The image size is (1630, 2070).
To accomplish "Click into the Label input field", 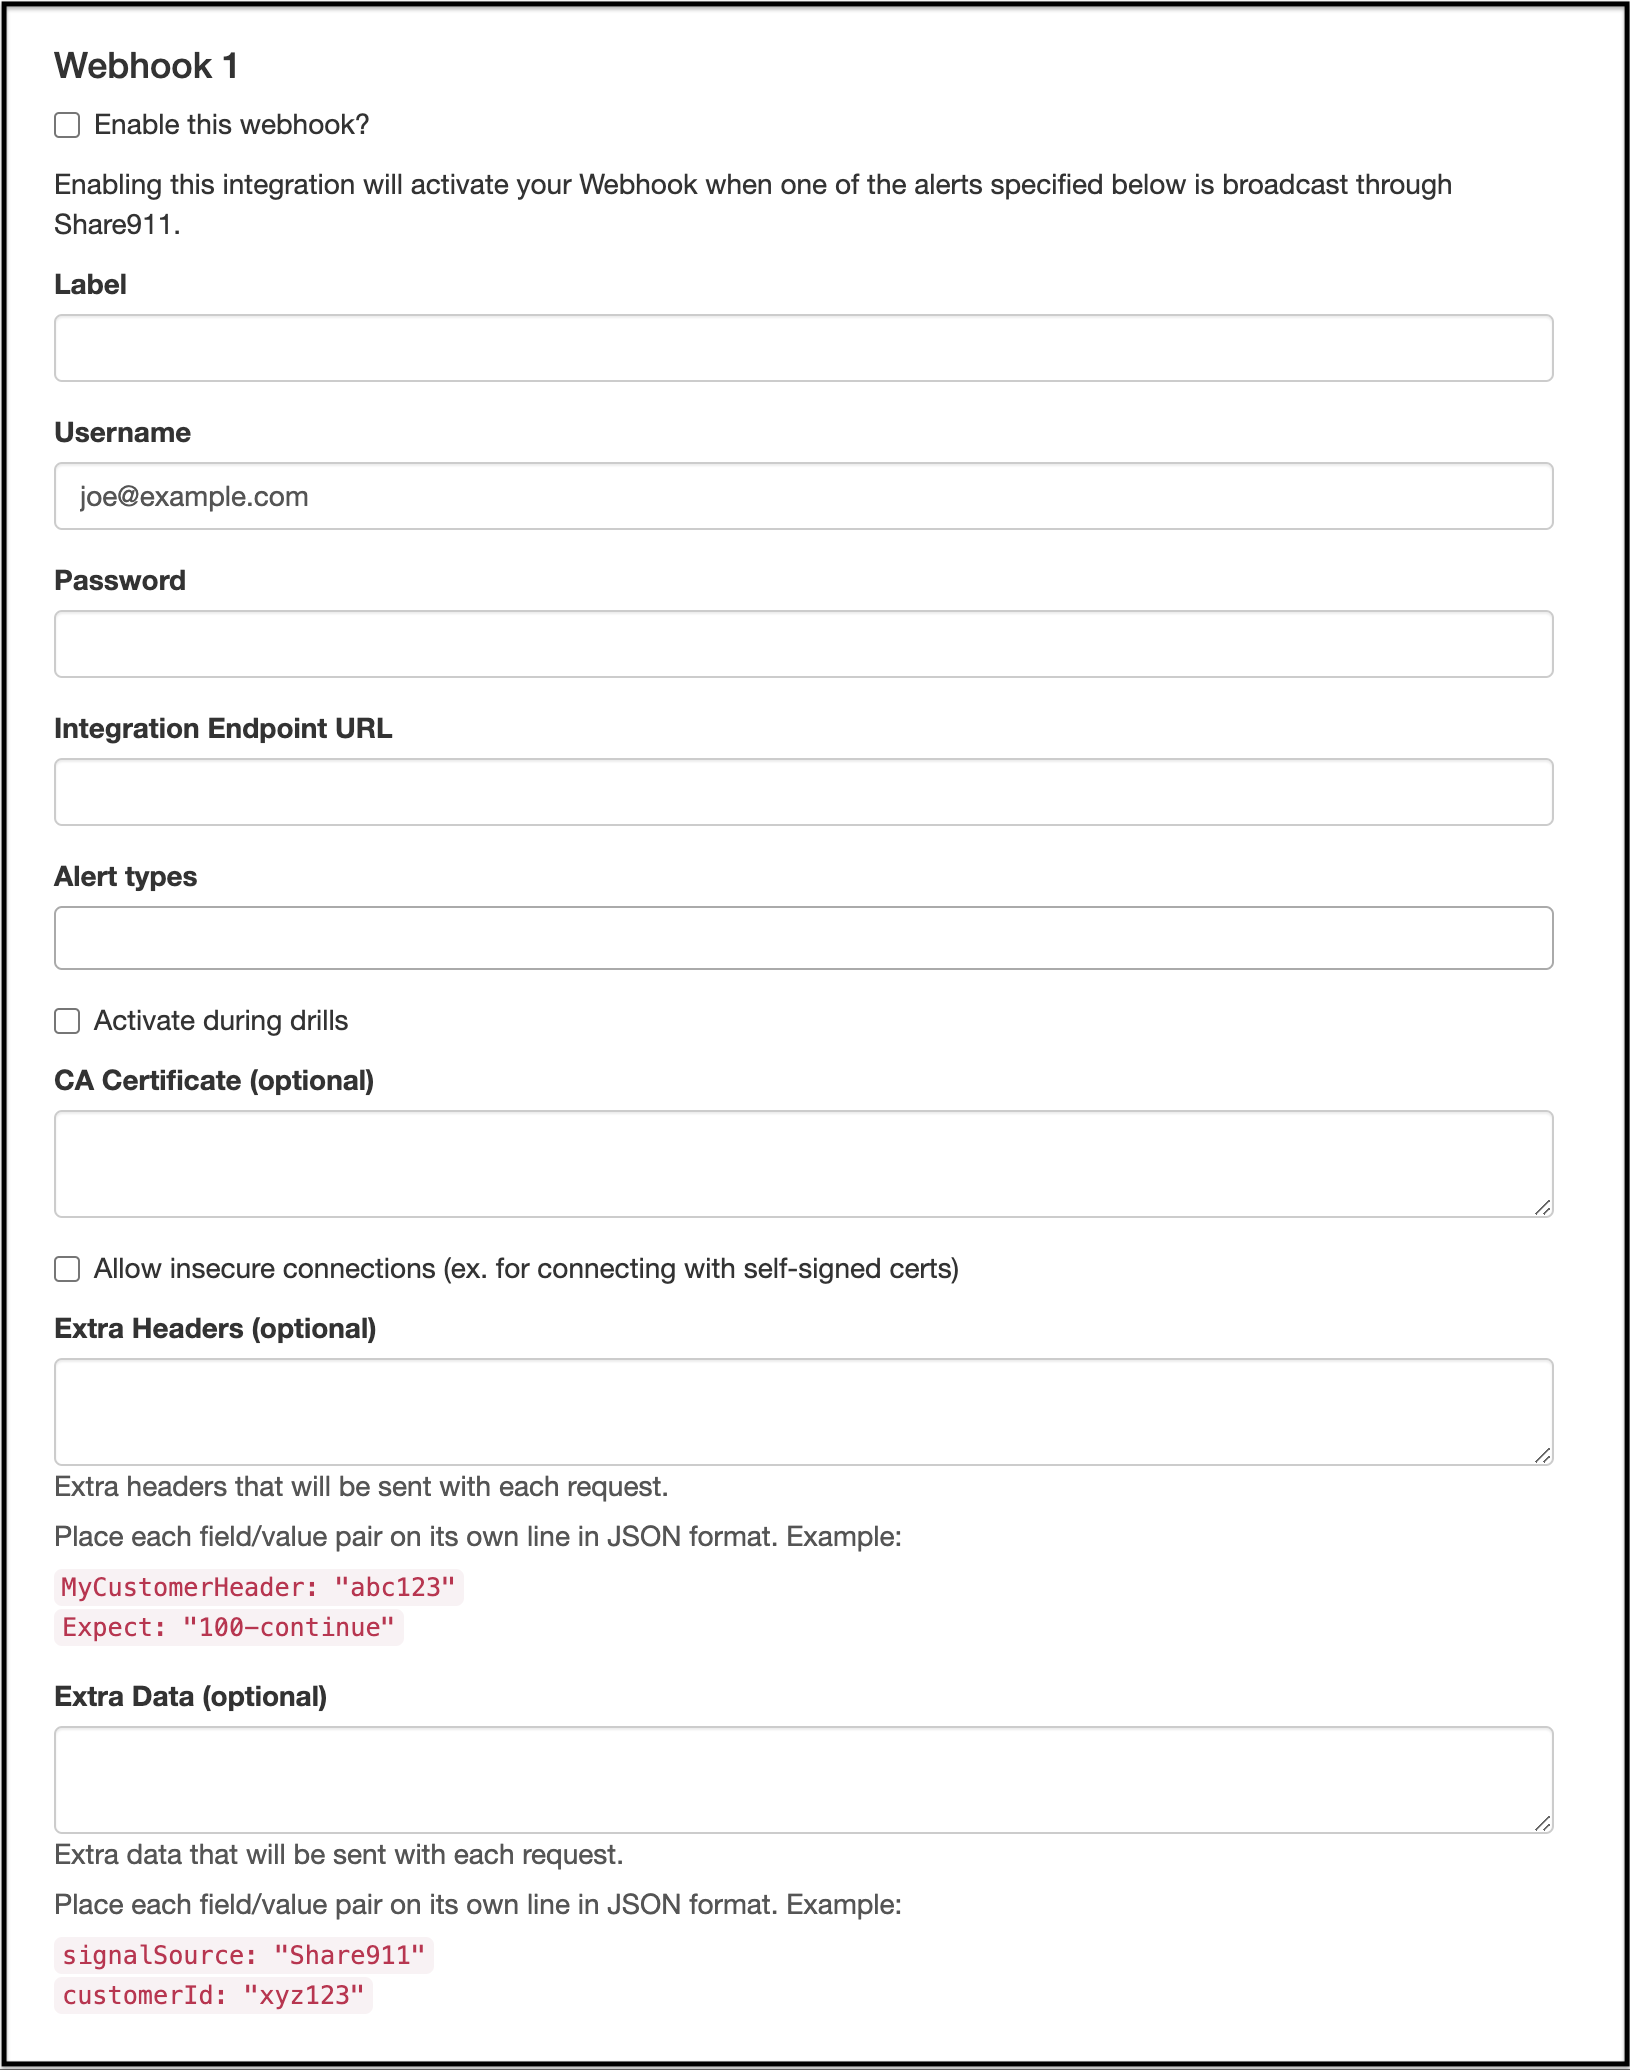I will tap(803, 348).
